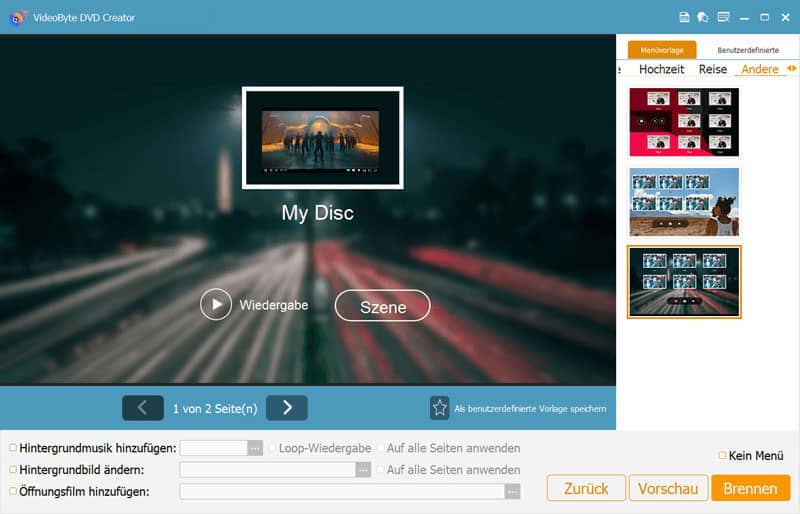
Task: Browse for background music file button
Action: [x=255, y=448]
